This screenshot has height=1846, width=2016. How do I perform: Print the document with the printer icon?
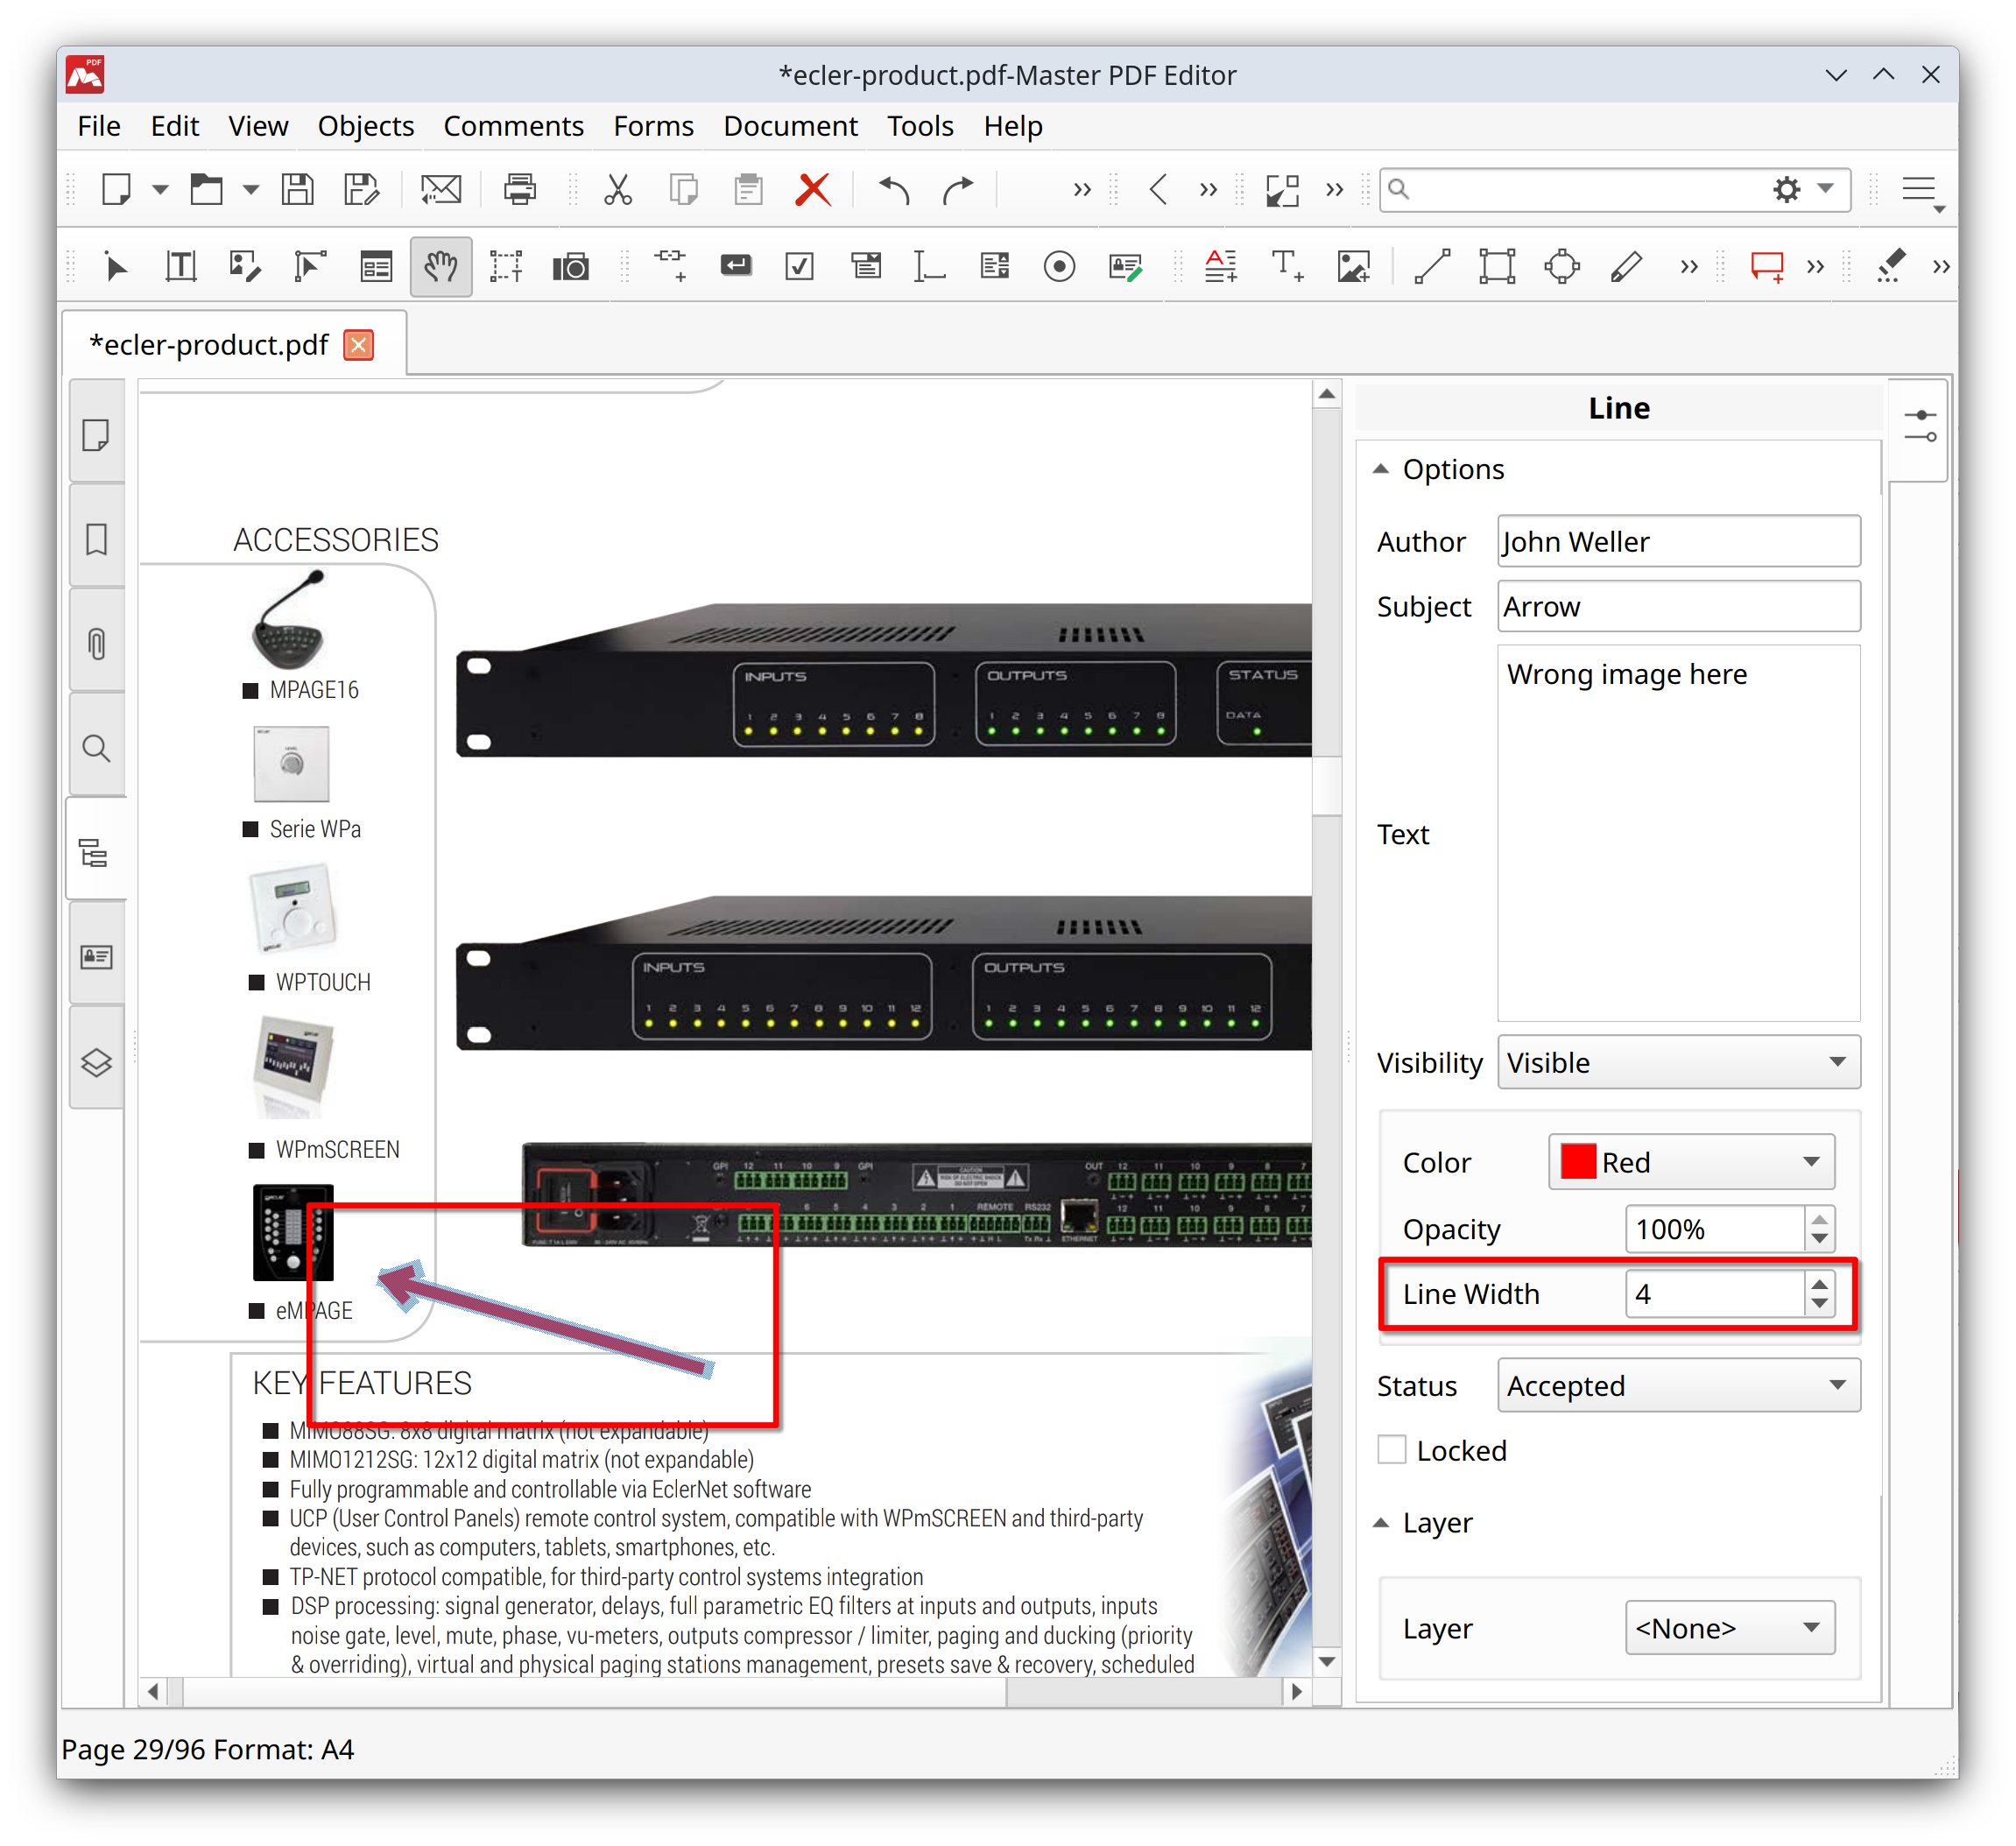(520, 189)
